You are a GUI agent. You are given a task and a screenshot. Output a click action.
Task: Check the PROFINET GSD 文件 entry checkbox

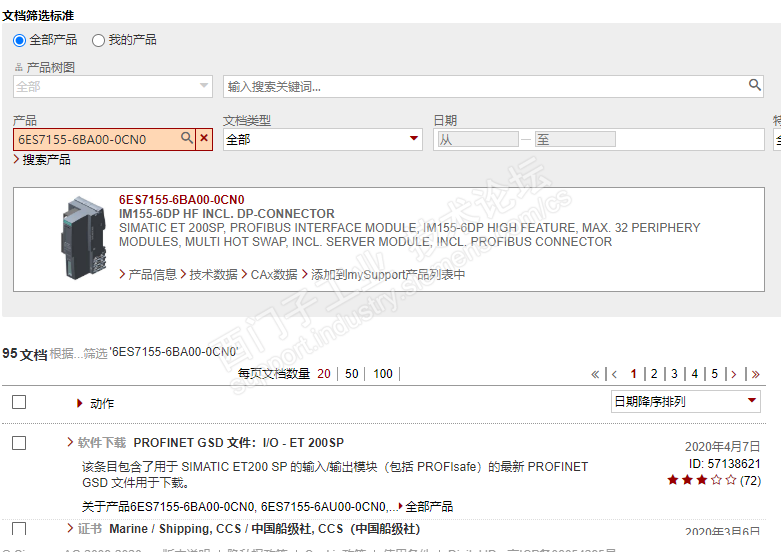[x=19, y=443]
